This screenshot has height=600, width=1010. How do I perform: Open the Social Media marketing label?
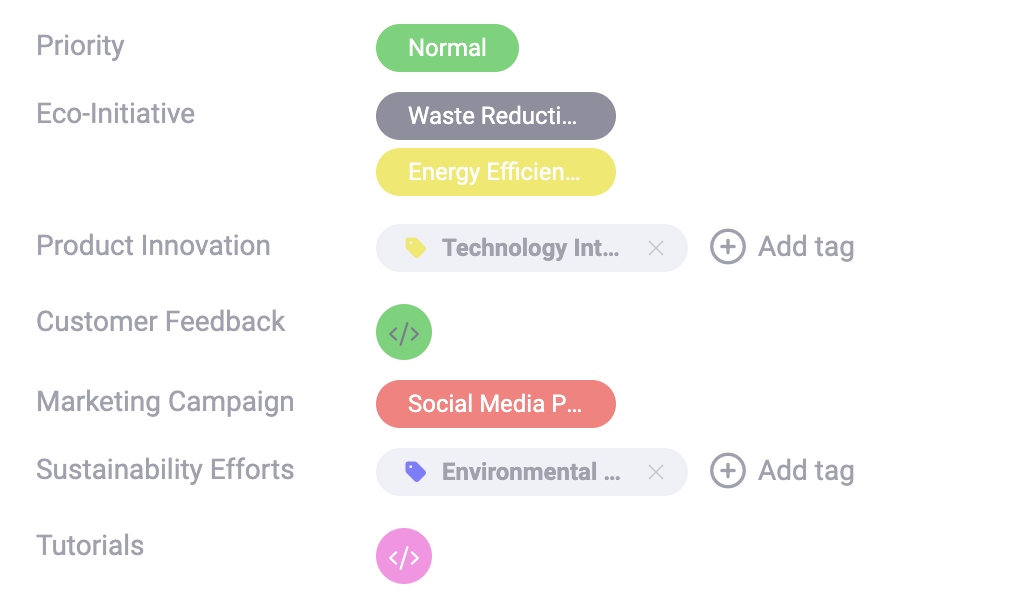tap(495, 404)
